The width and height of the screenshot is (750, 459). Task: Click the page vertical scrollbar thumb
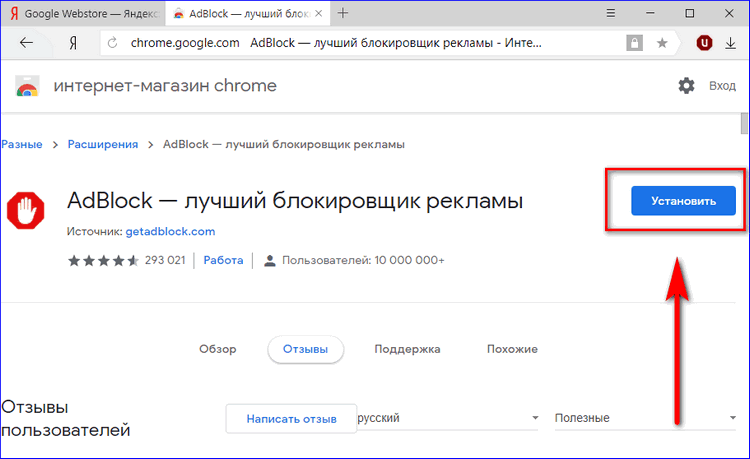(x=744, y=123)
